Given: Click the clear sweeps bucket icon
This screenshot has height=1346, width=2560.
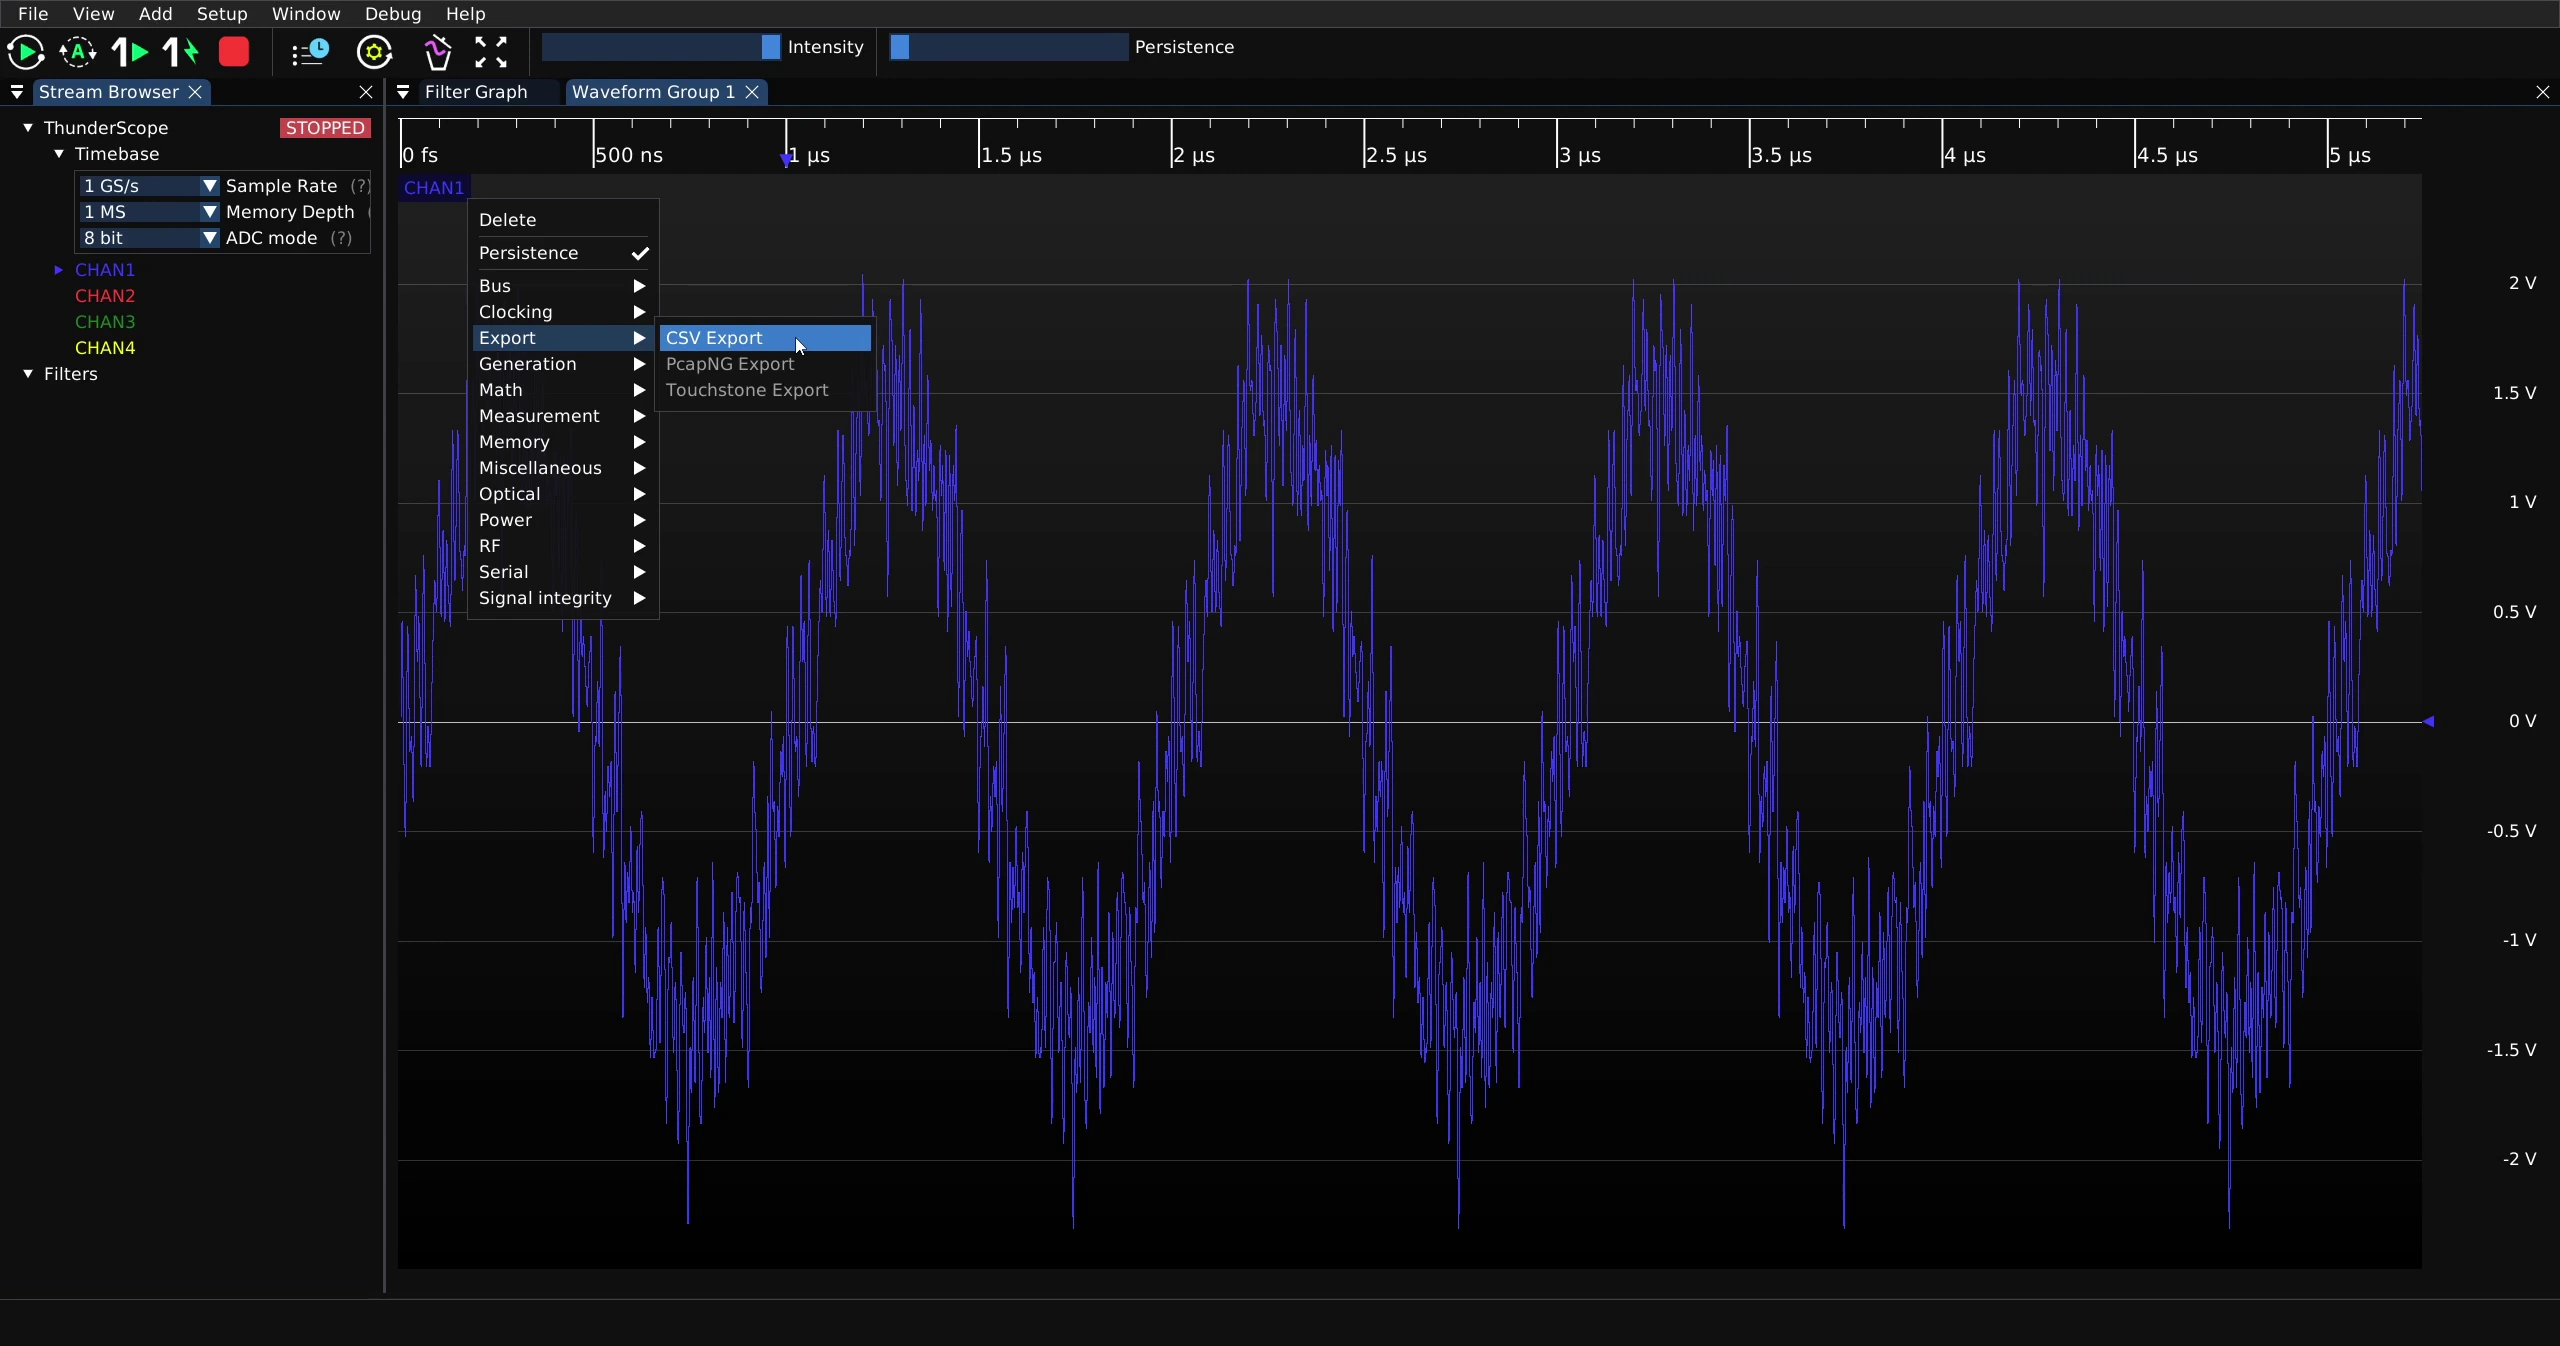Looking at the screenshot, I should [437, 52].
